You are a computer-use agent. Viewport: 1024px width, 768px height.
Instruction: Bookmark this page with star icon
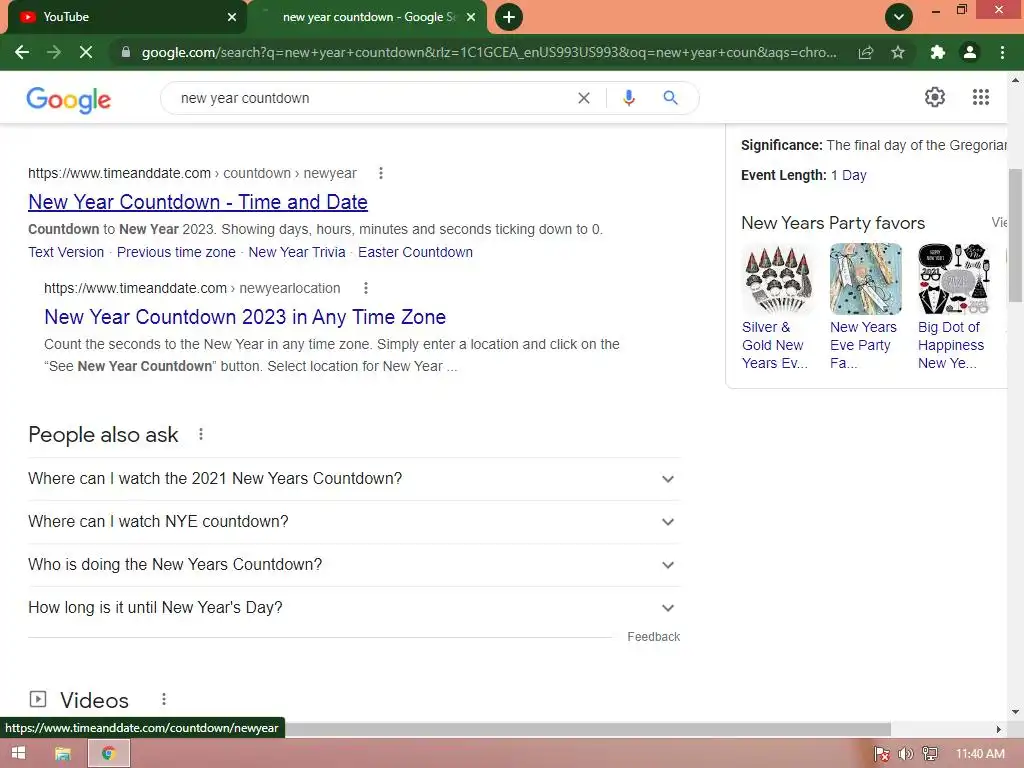click(x=898, y=52)
